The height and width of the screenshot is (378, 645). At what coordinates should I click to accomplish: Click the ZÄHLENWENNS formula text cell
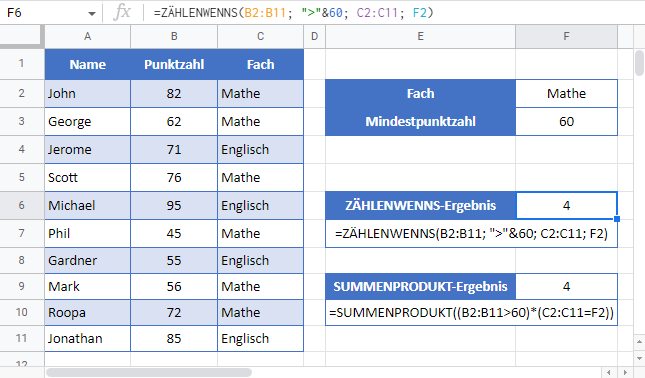[471, 233]
